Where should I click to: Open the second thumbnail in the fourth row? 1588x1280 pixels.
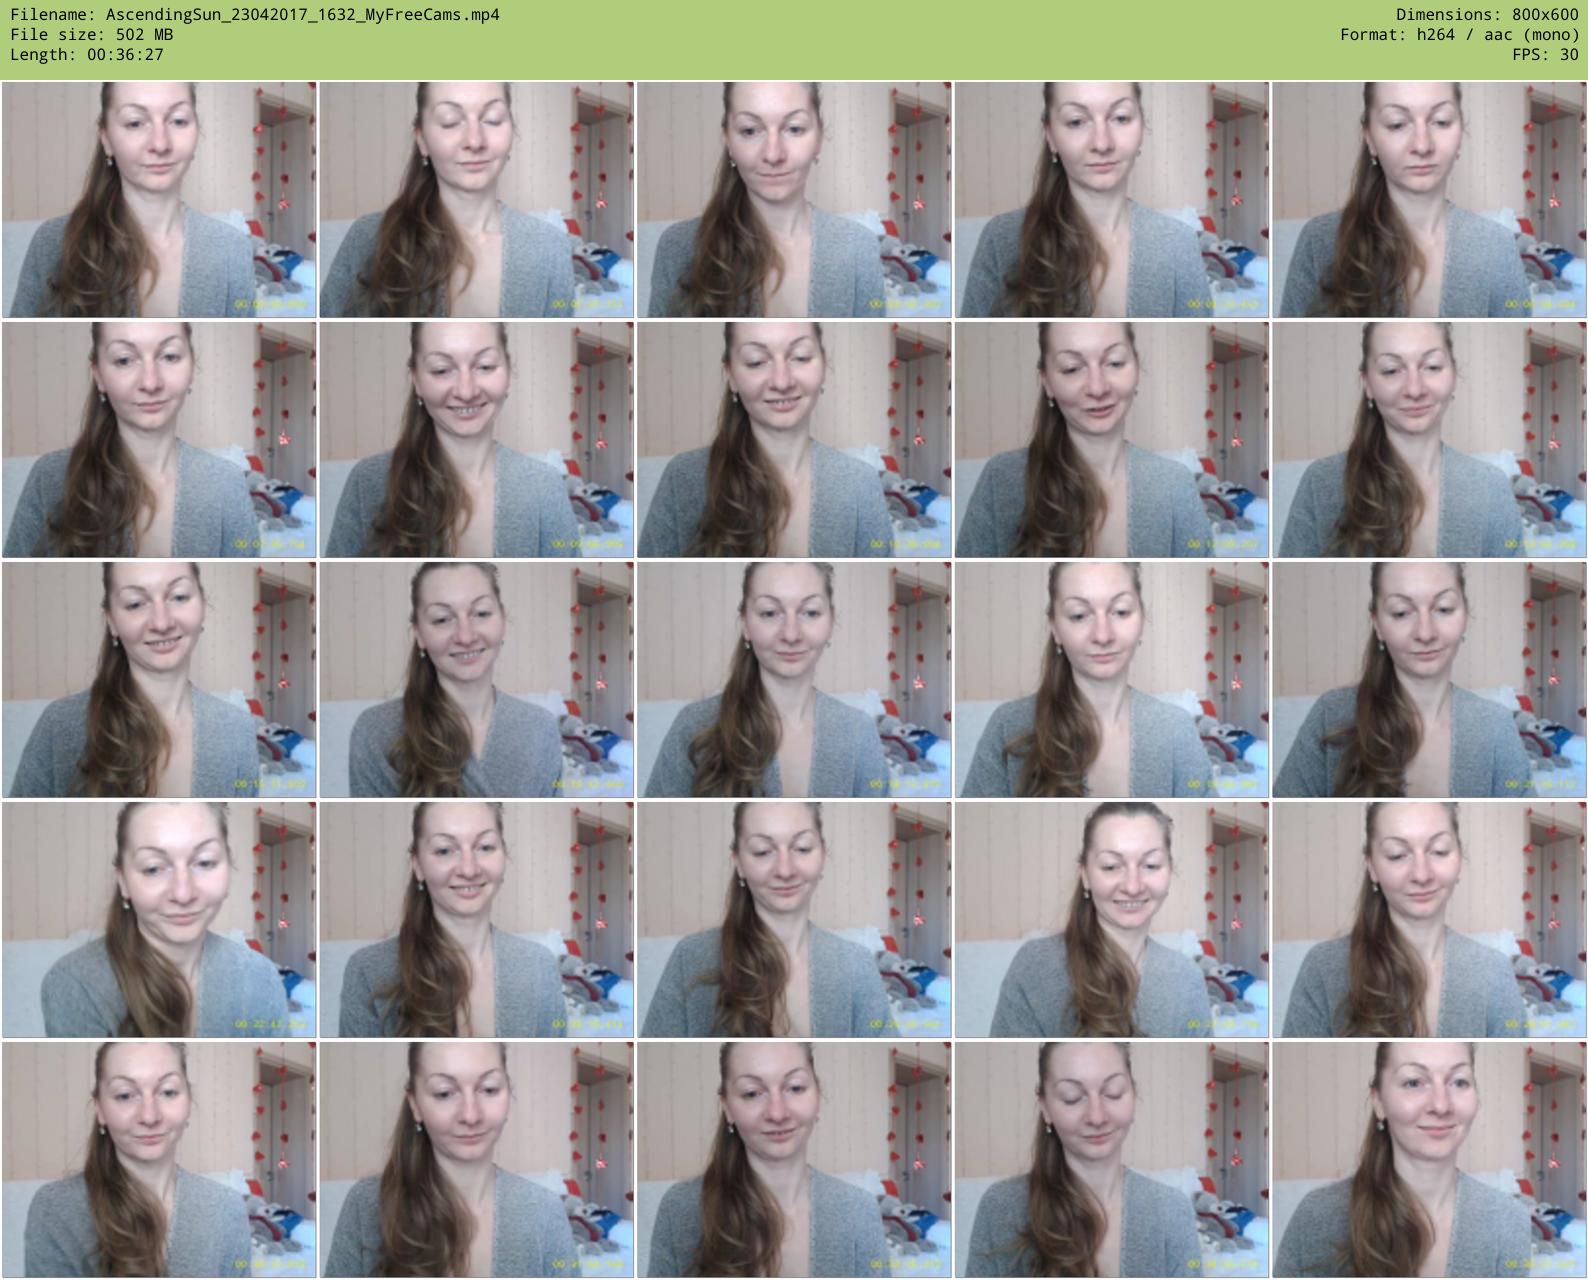tap(476, 920)
